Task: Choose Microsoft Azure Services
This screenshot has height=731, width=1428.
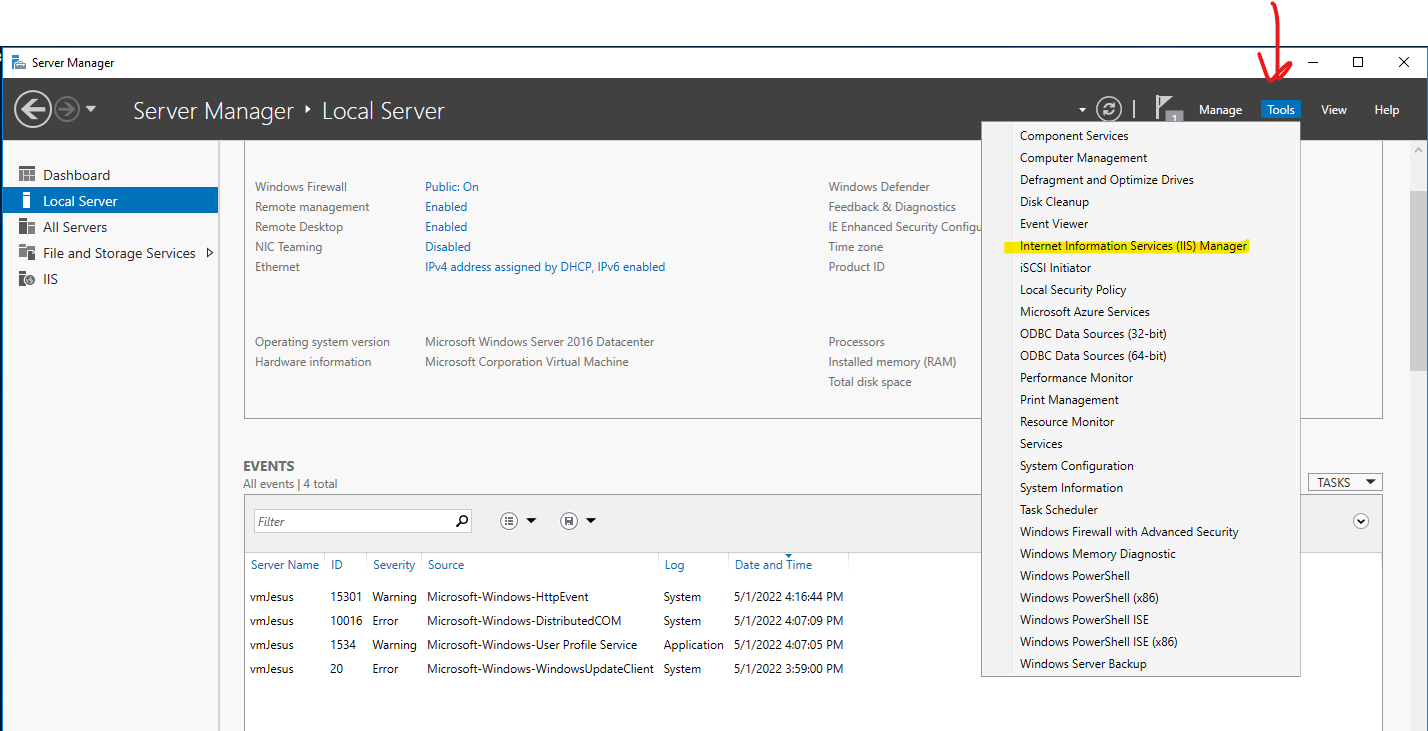Action: (x=1141, y=312)
